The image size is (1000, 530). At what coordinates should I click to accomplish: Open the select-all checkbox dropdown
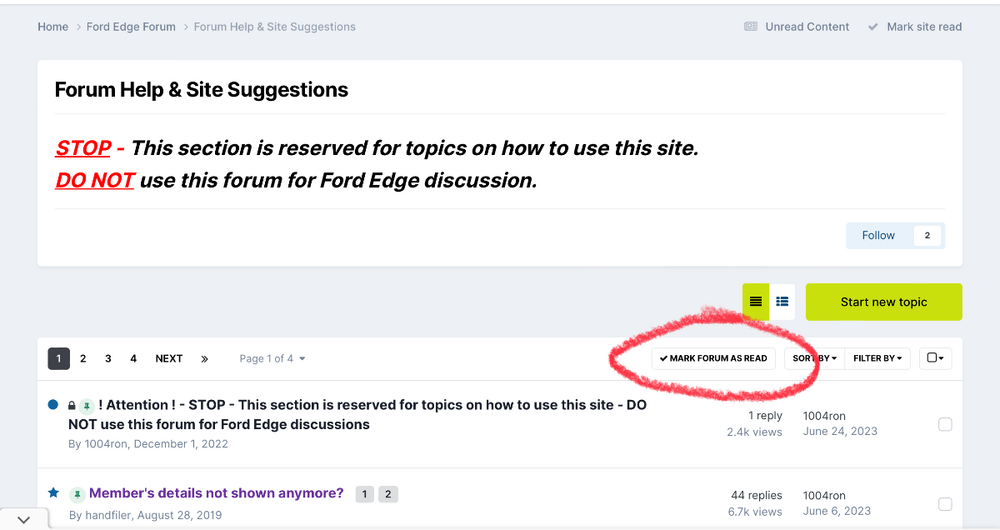click(x=935, y=358)
